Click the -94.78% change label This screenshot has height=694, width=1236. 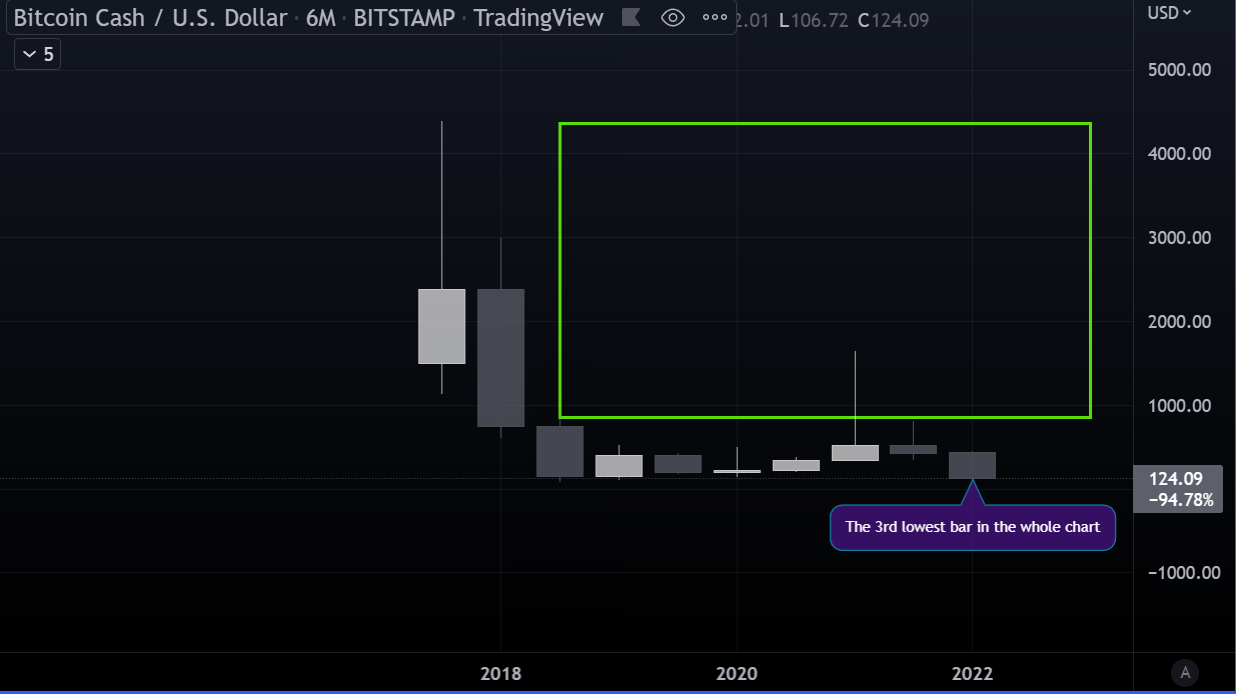(x=1180, y=500)
